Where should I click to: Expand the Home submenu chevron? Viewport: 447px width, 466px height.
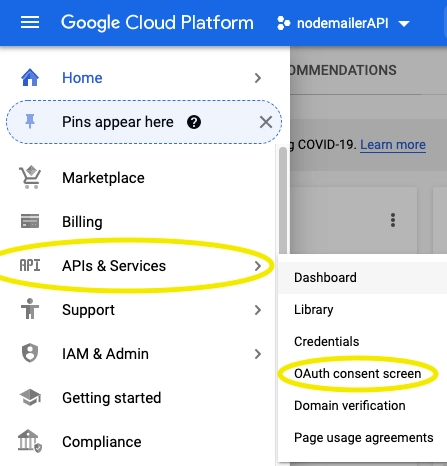click(x=257, y=78)
